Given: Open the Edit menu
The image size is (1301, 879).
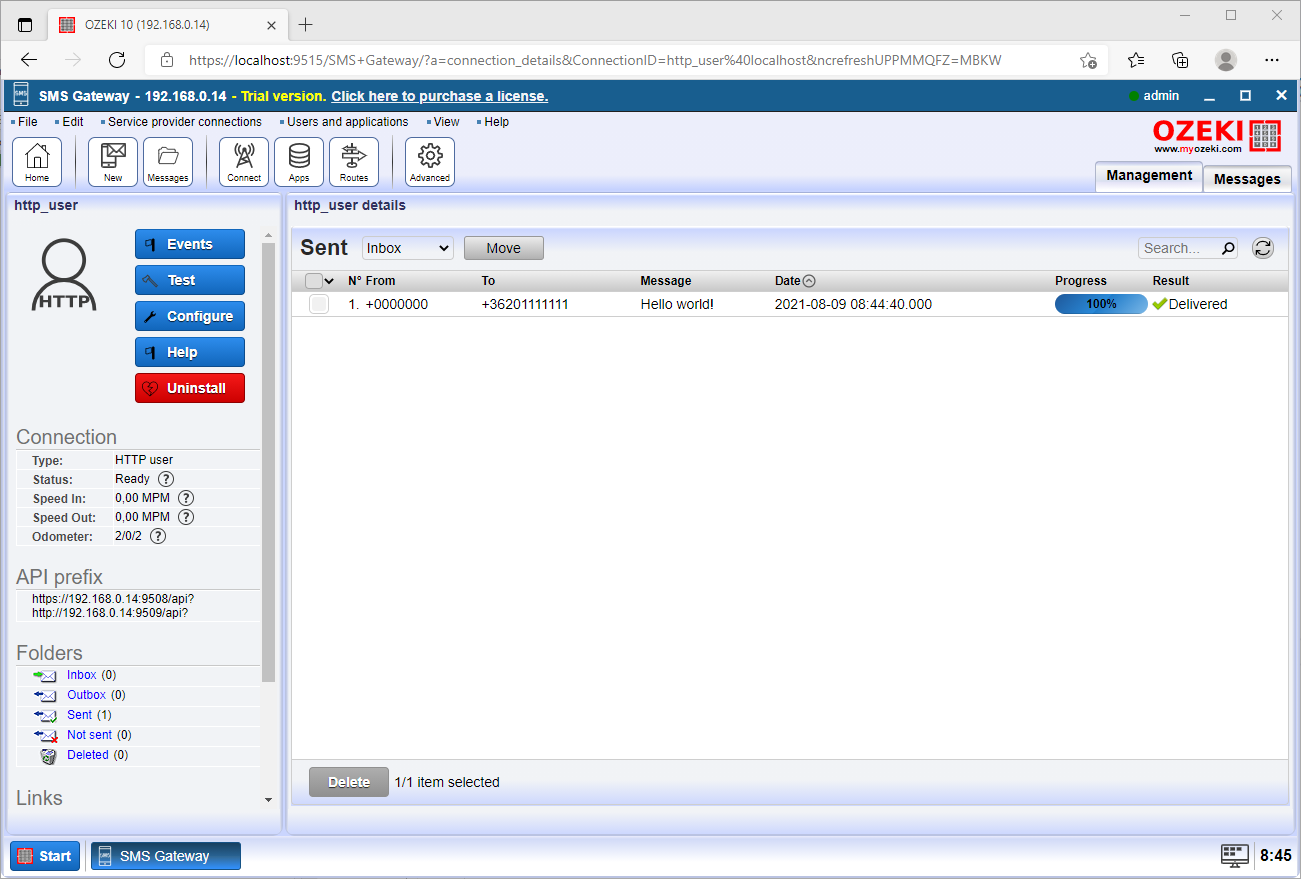Looking at the screenshot, I should click(x=72, y=122).
